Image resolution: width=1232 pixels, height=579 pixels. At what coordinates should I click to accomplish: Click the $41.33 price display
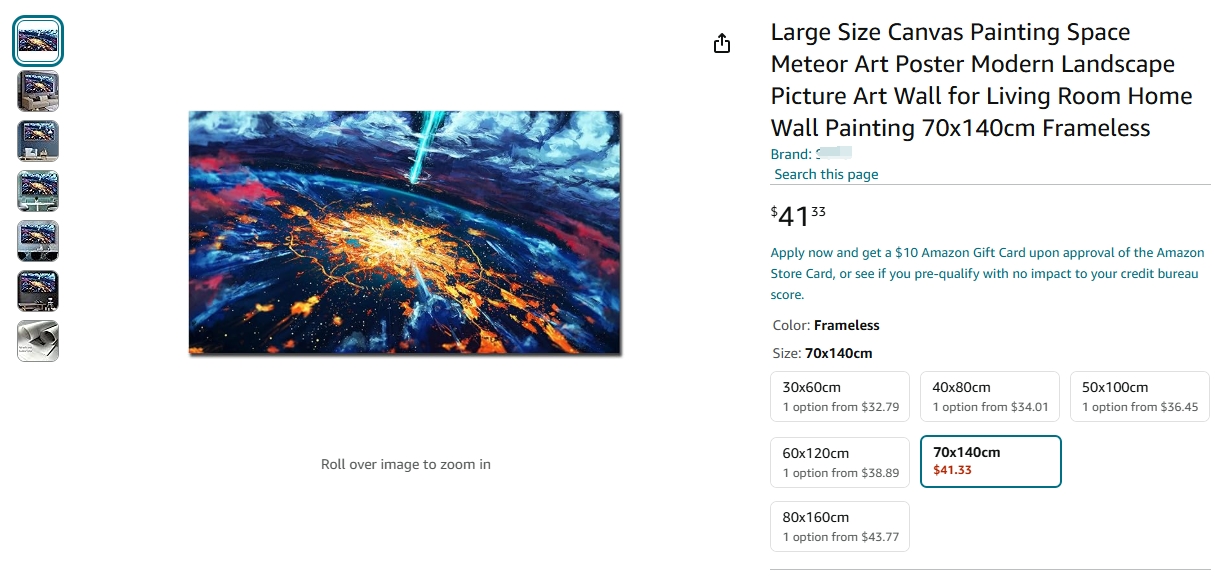(x=798, y=215)
